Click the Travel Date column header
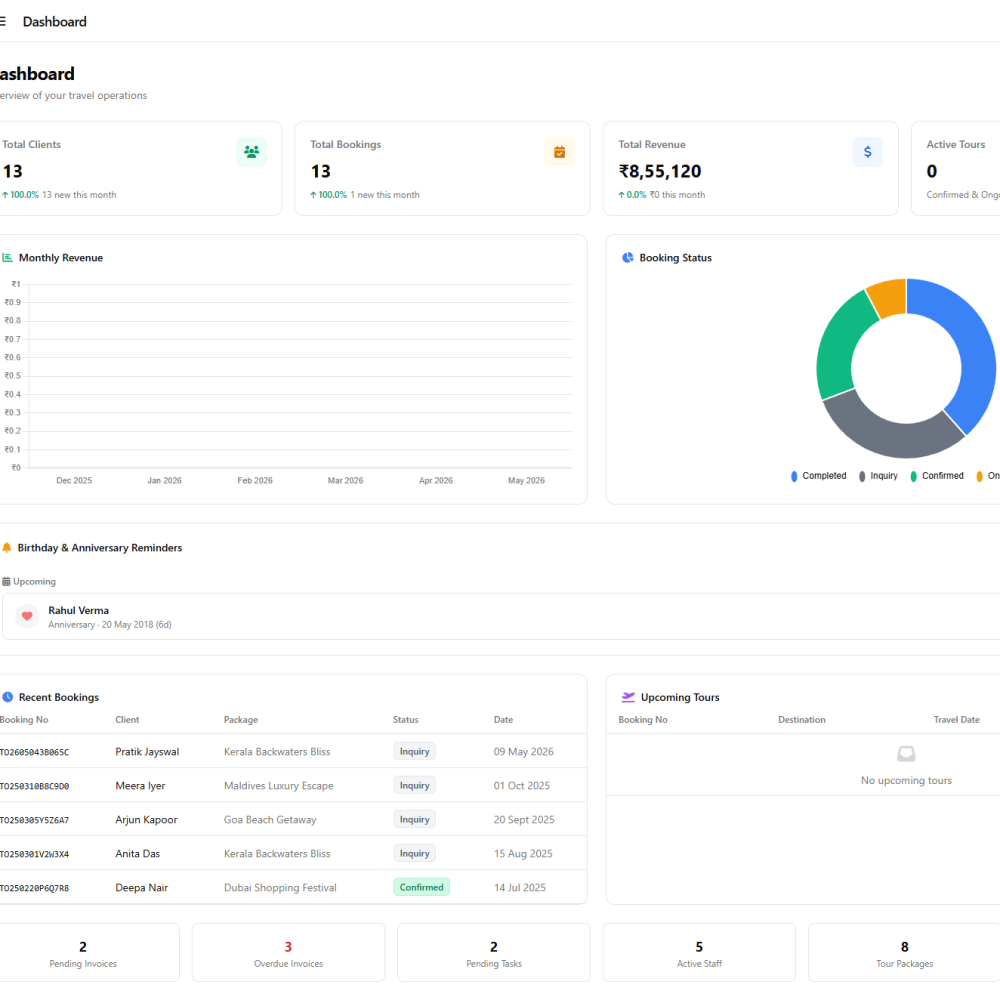This screenshot has height=1000, width=1000. coord(957,719)
